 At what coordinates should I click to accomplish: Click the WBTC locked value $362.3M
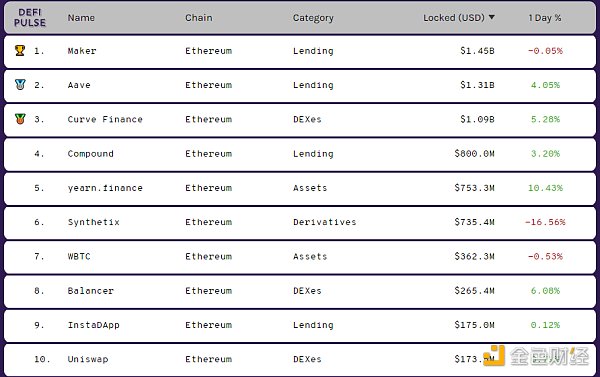pyautogui.click(x=474, y=256)
